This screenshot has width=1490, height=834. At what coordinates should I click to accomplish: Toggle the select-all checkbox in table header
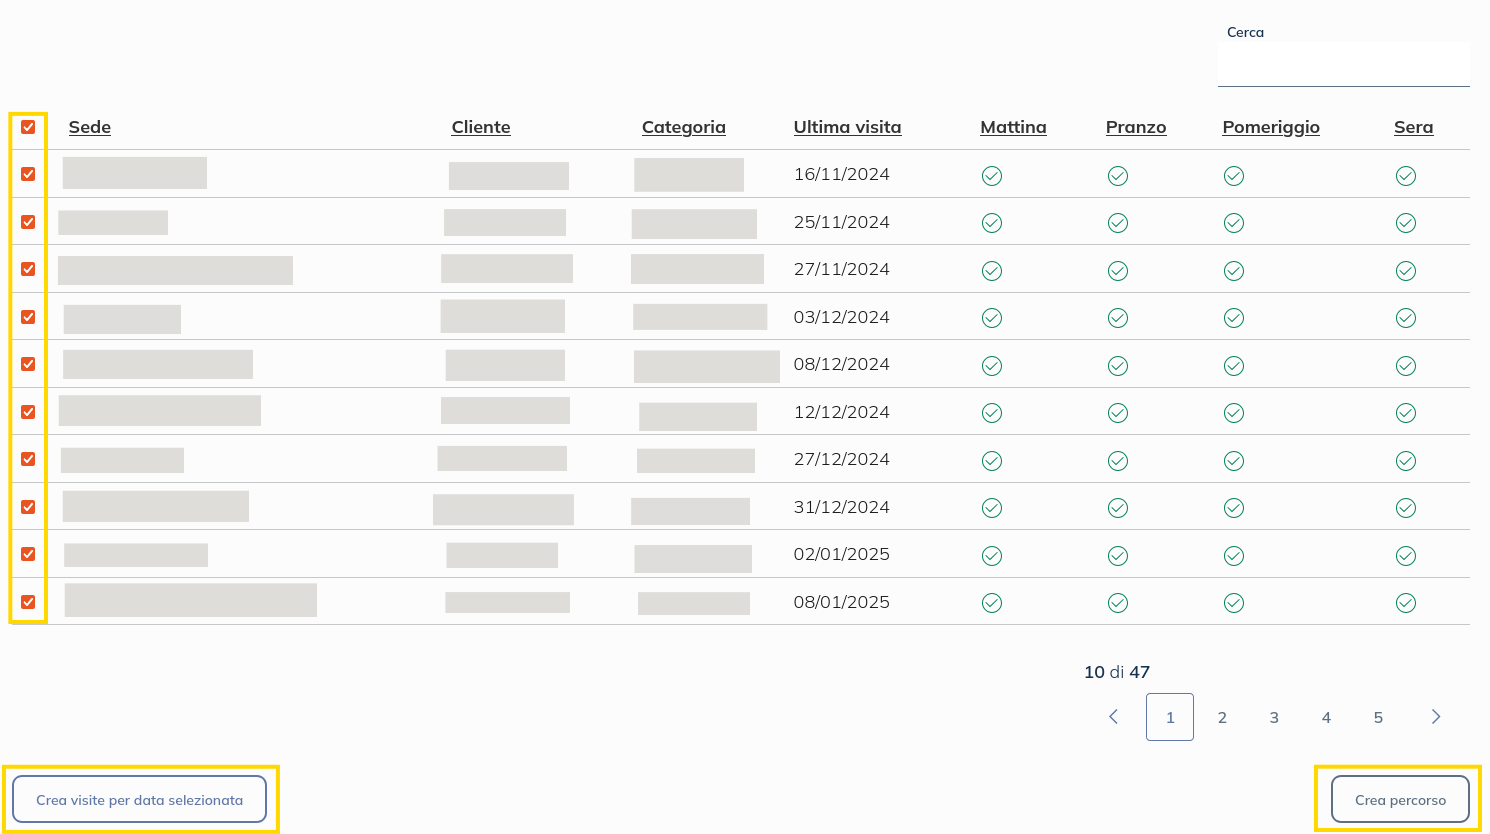point(28,127)
